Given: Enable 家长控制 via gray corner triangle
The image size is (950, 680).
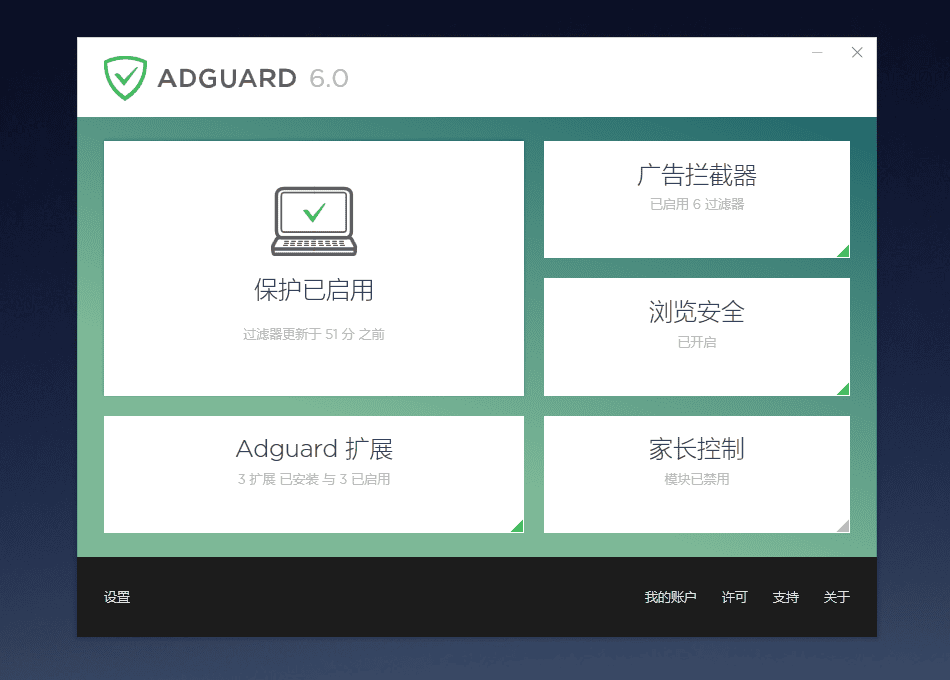Looking at the screenshot, I should tap(843, 526).
